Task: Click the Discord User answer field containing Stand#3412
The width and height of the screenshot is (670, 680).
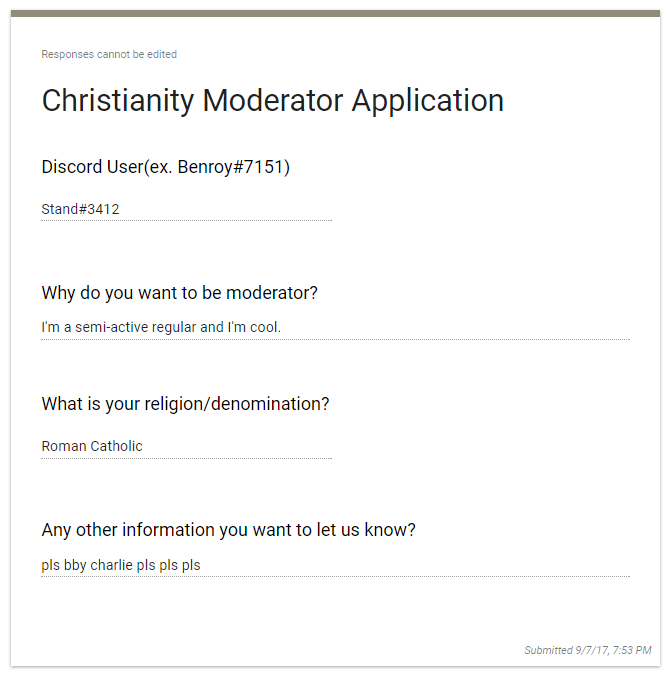Action: [x=186, y=210]
